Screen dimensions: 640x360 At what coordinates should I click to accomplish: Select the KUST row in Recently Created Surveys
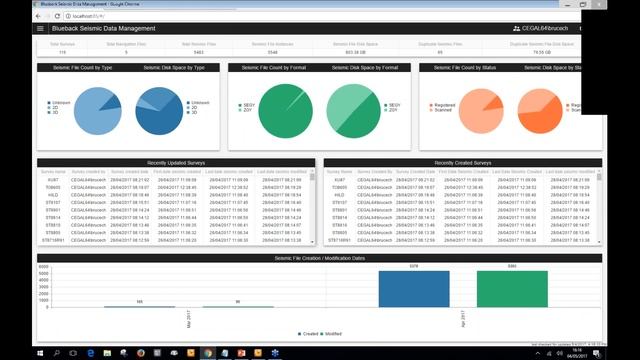point(460,180)
